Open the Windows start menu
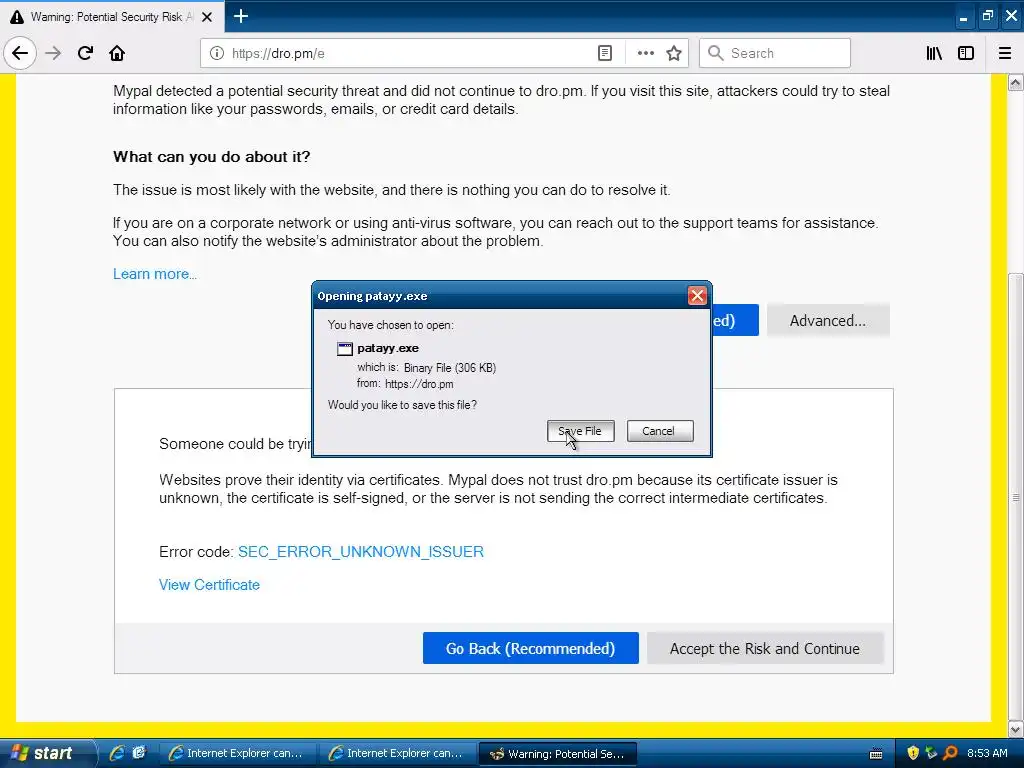 tap(46, 753)
